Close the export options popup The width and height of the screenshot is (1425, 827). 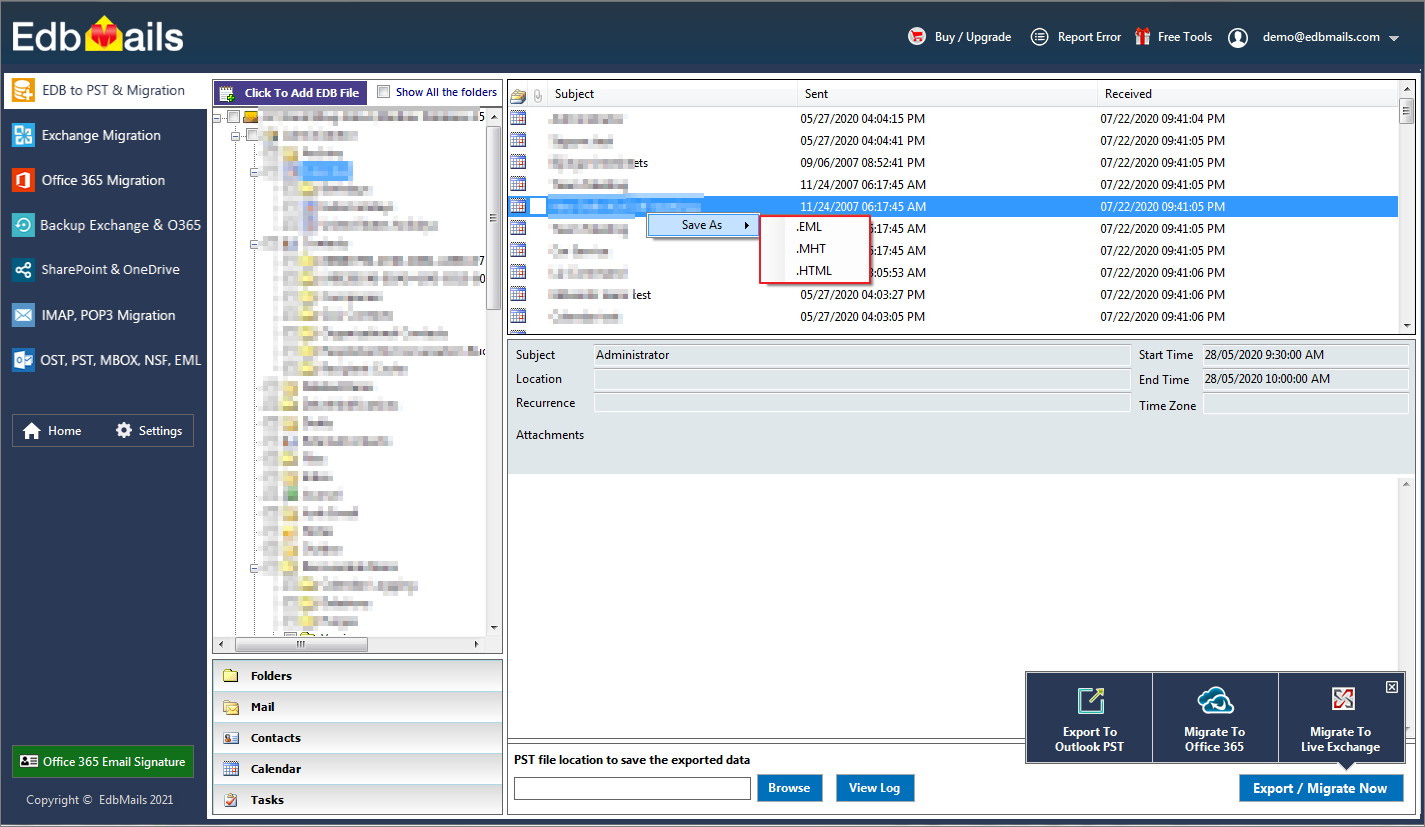pos(1392,687)
